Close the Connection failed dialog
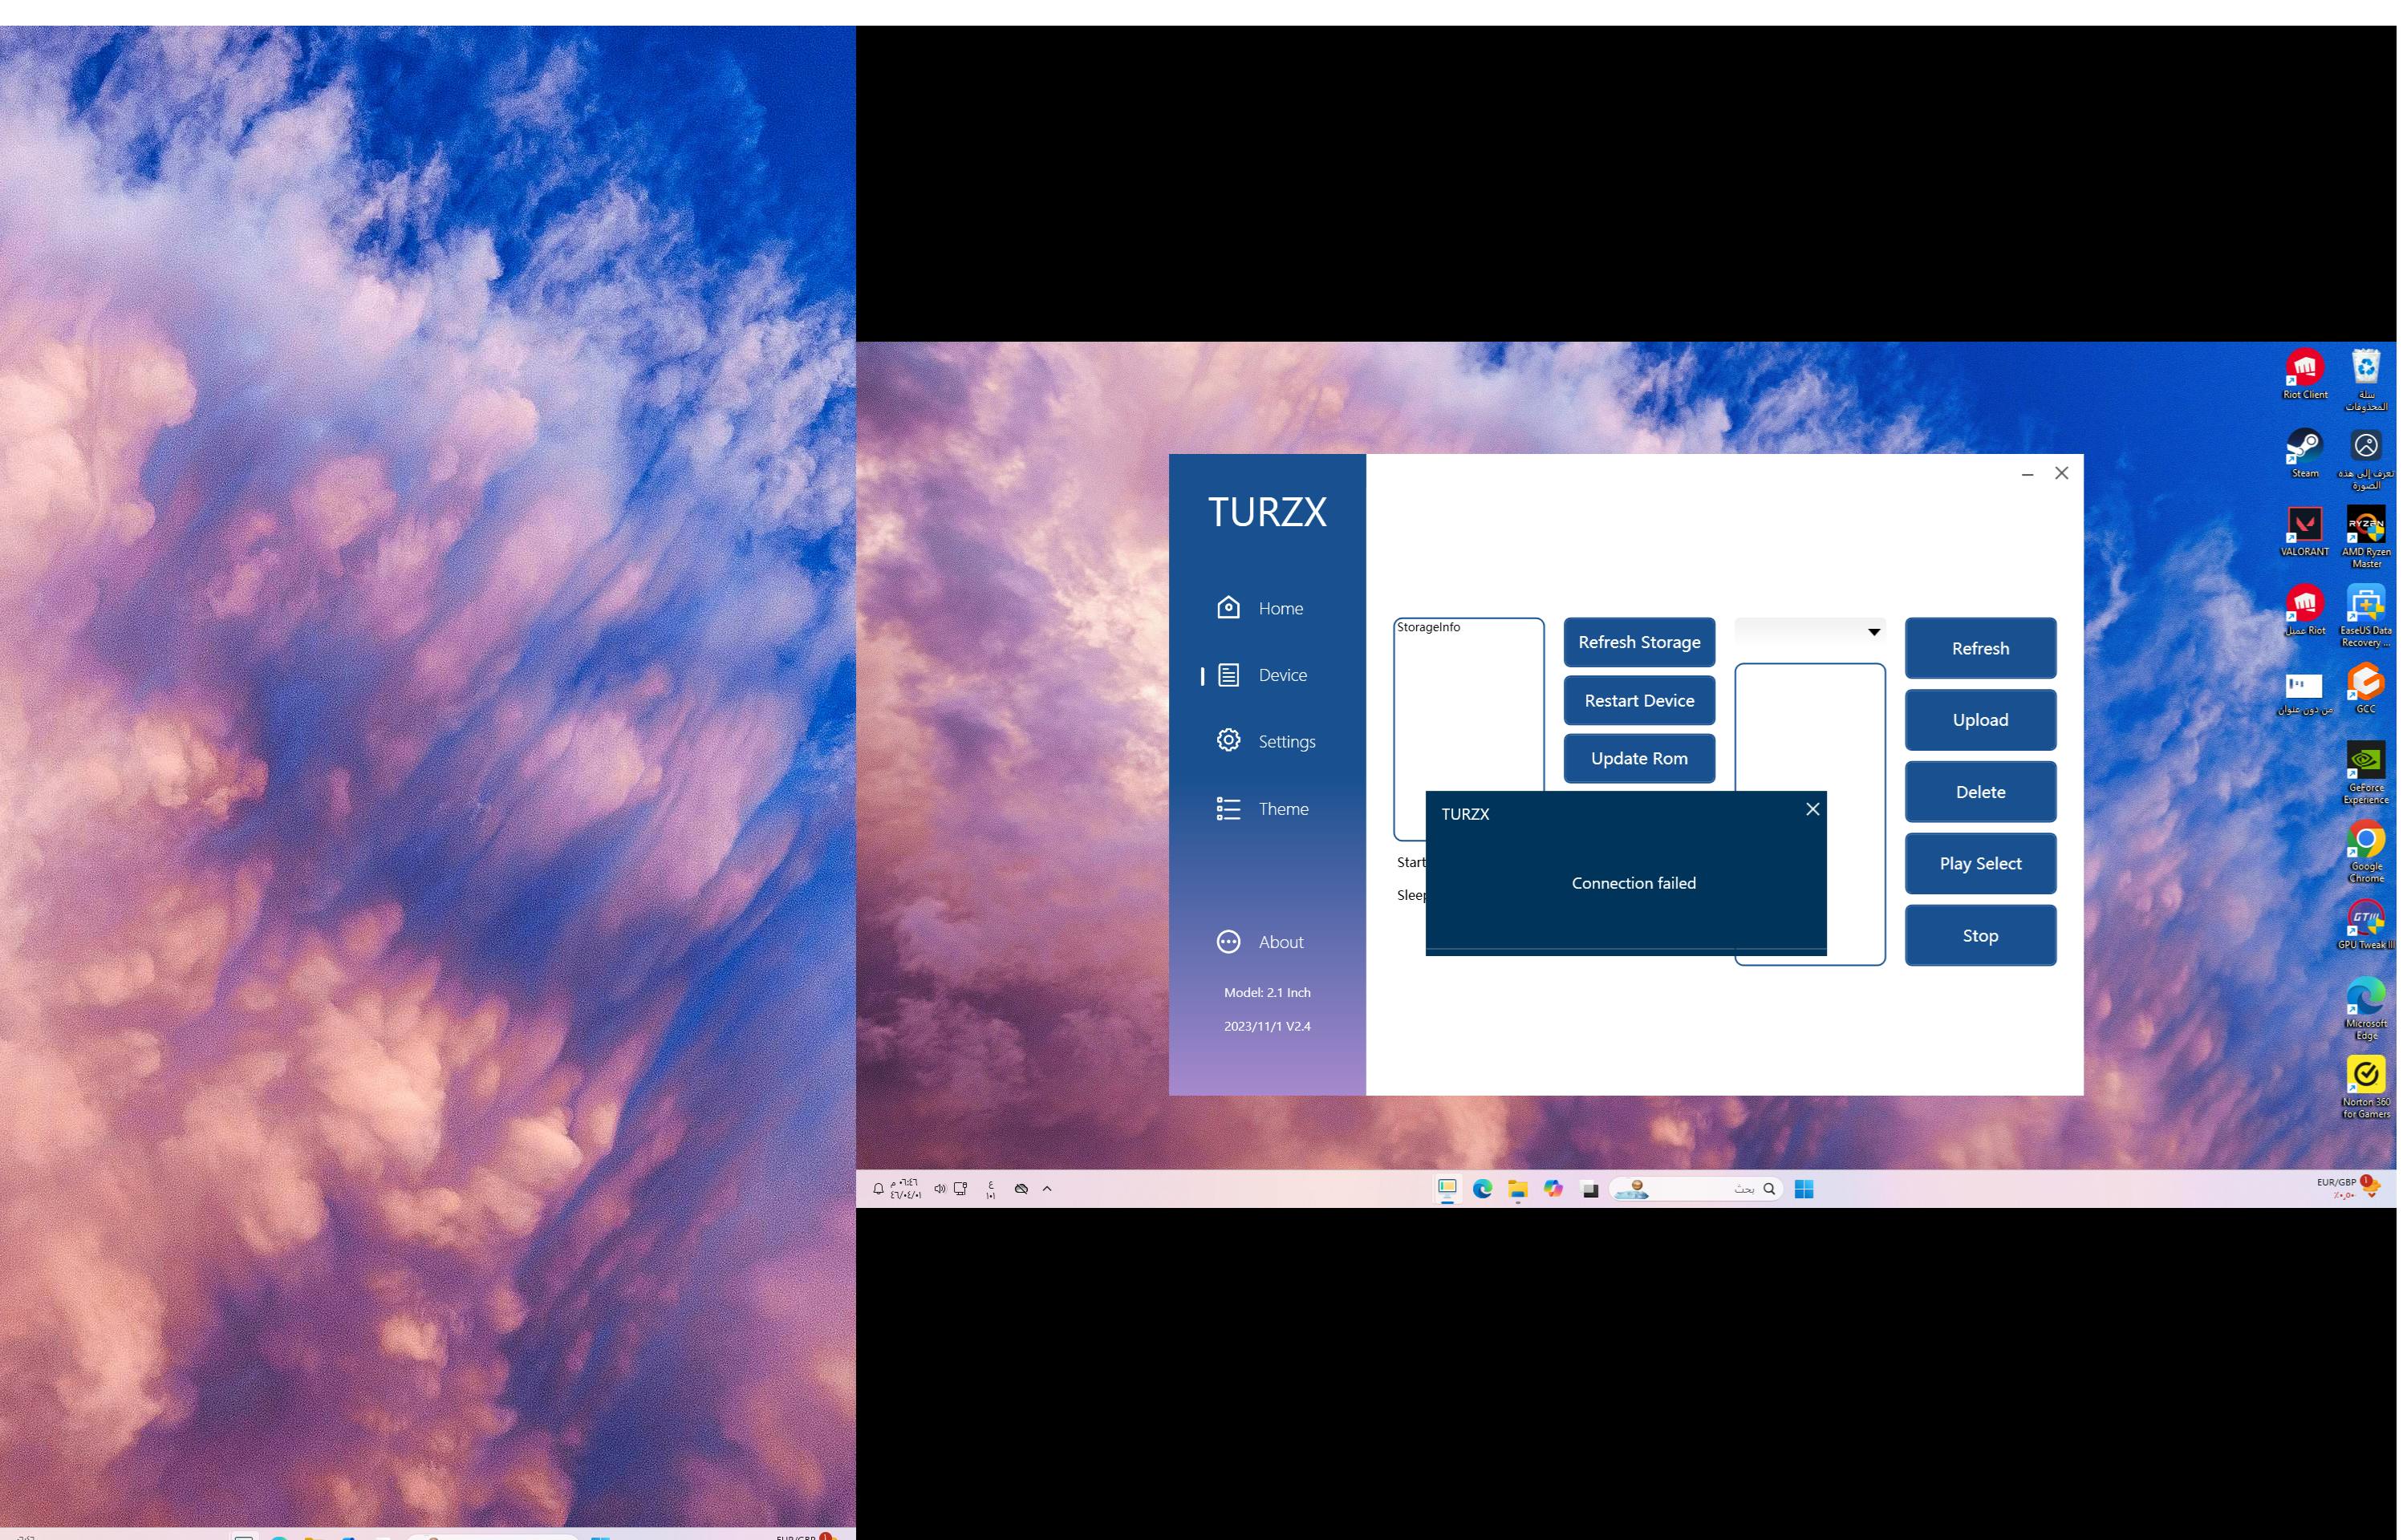The image size is (2407, 1540). (1812, 809)
